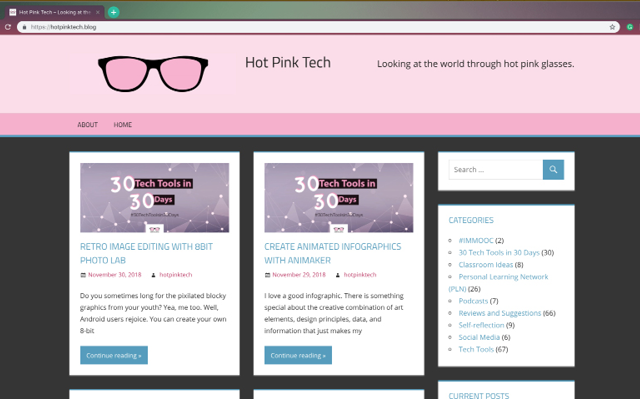Open Create Animated Infographics with Animaker title
This screenshot has height=399, width=640.
[x=333, y=253]
